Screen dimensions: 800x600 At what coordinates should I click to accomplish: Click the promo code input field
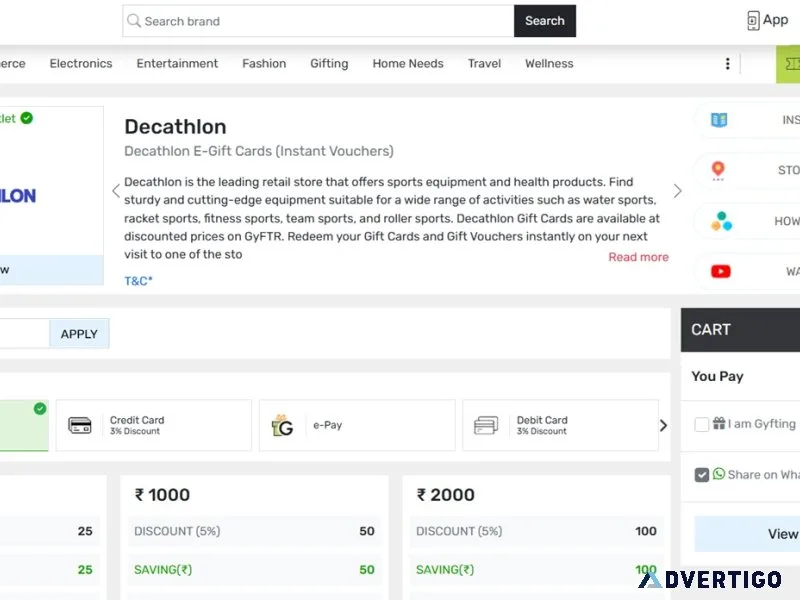point(24,334)
